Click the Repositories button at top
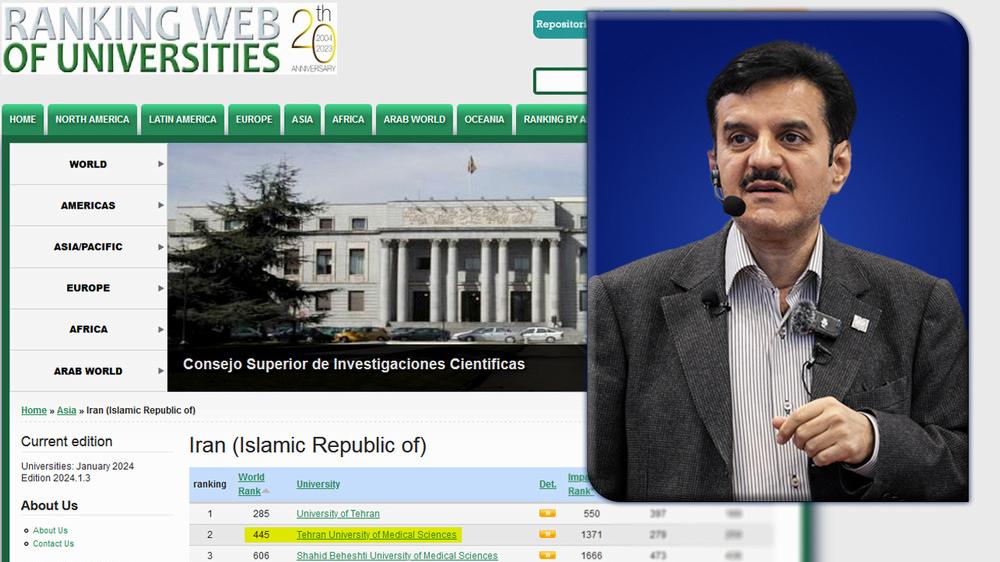 [560, 25]
